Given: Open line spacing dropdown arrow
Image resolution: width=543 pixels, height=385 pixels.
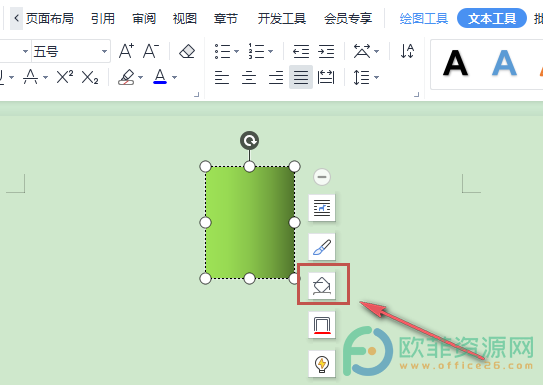Looking at the screenshot, I should point(376,77).
